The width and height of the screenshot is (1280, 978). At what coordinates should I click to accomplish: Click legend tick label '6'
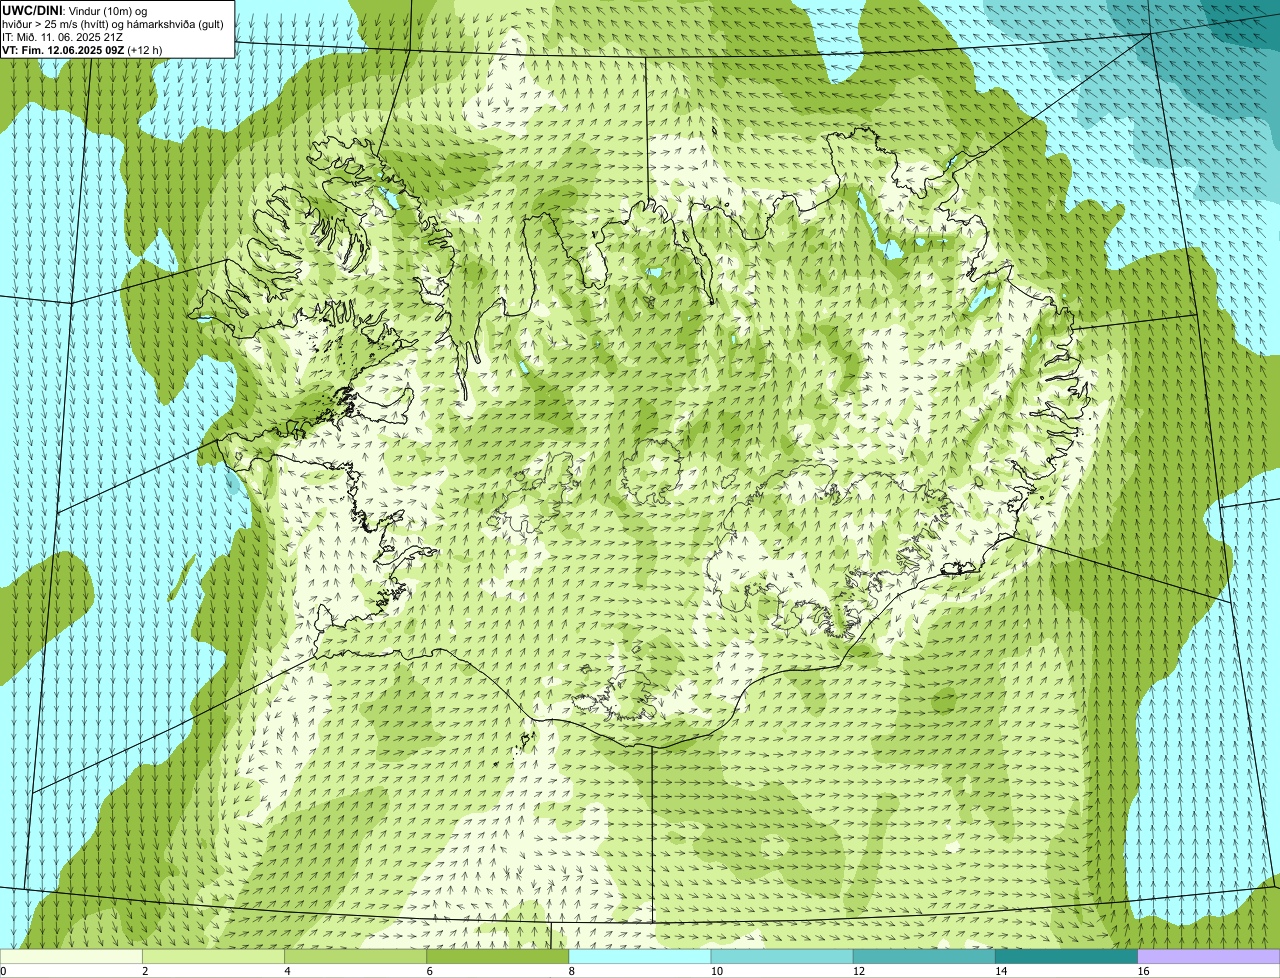click(x=430, y=971)
